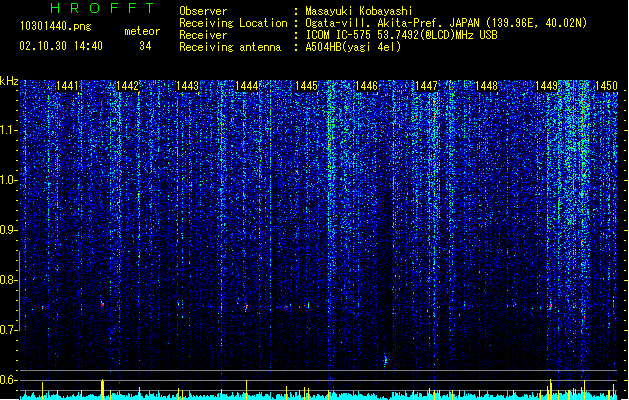Click the 1445 time marker

tap(306, 86)
